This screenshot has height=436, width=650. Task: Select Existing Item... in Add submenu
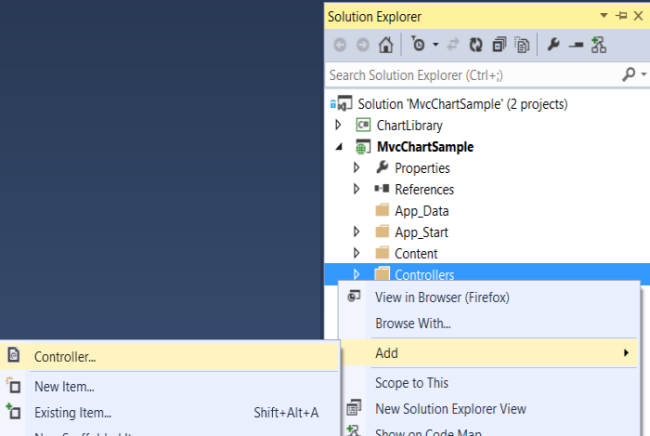coord(73,413)
